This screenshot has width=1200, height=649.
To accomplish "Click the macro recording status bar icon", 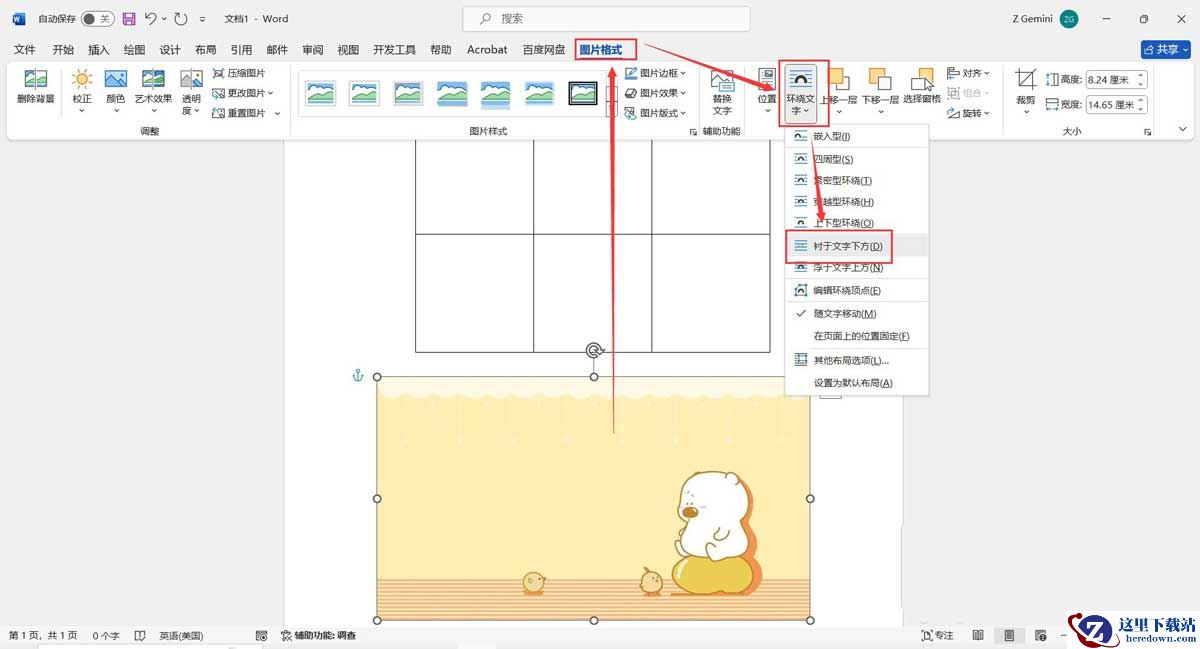I will (x=262, y=636).
